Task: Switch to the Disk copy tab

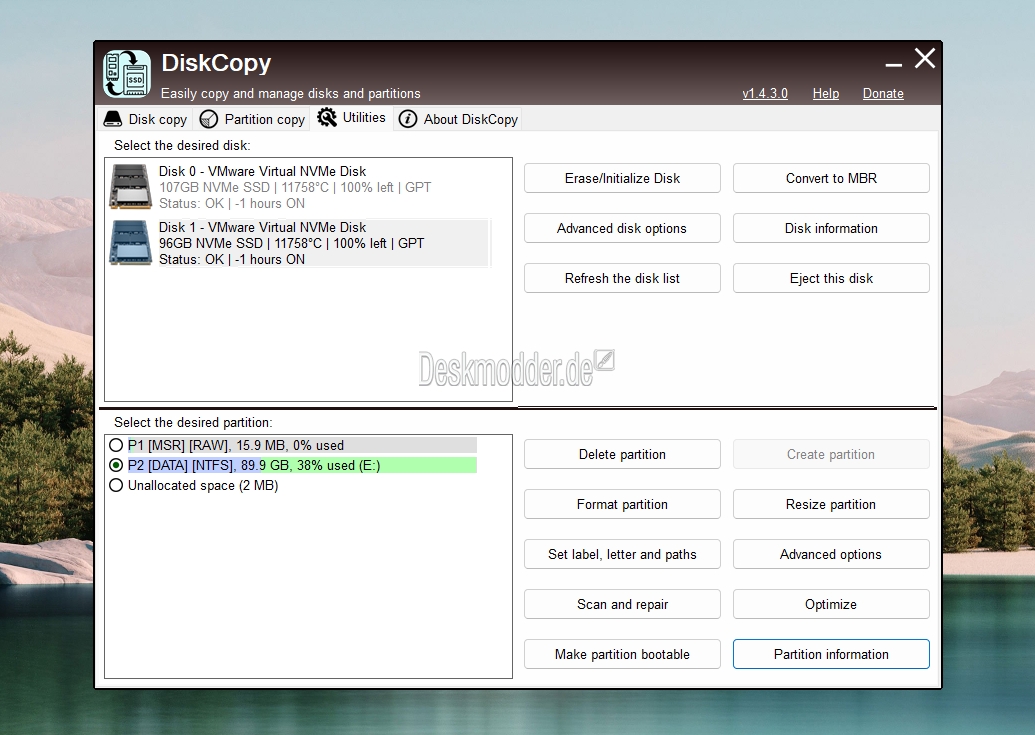Action: coord(146,119)
